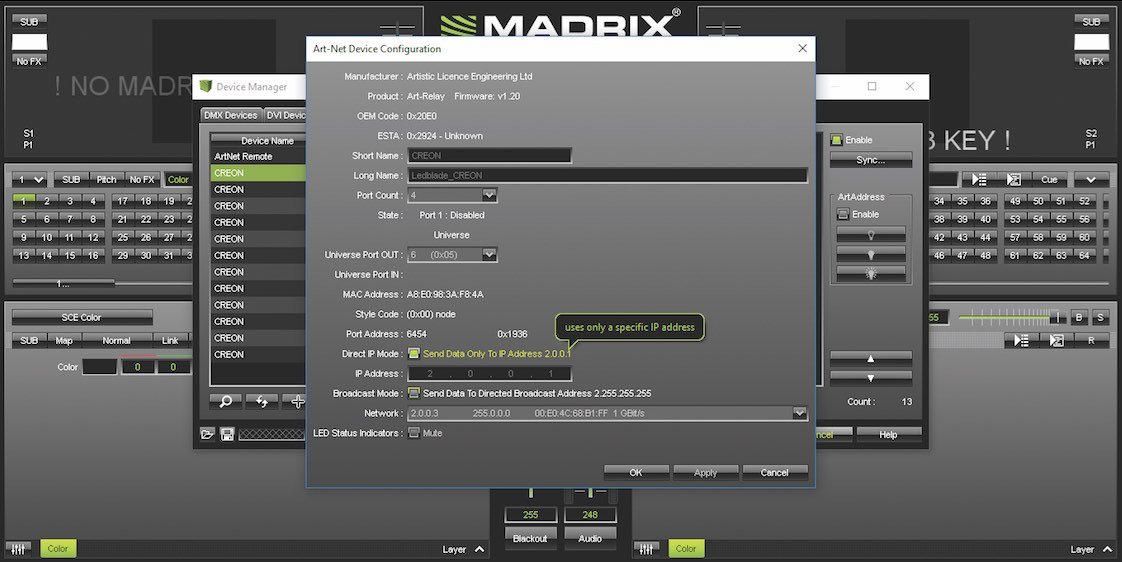1122x562 pixels.
Task: Click the Apply button
Action: 706,473
